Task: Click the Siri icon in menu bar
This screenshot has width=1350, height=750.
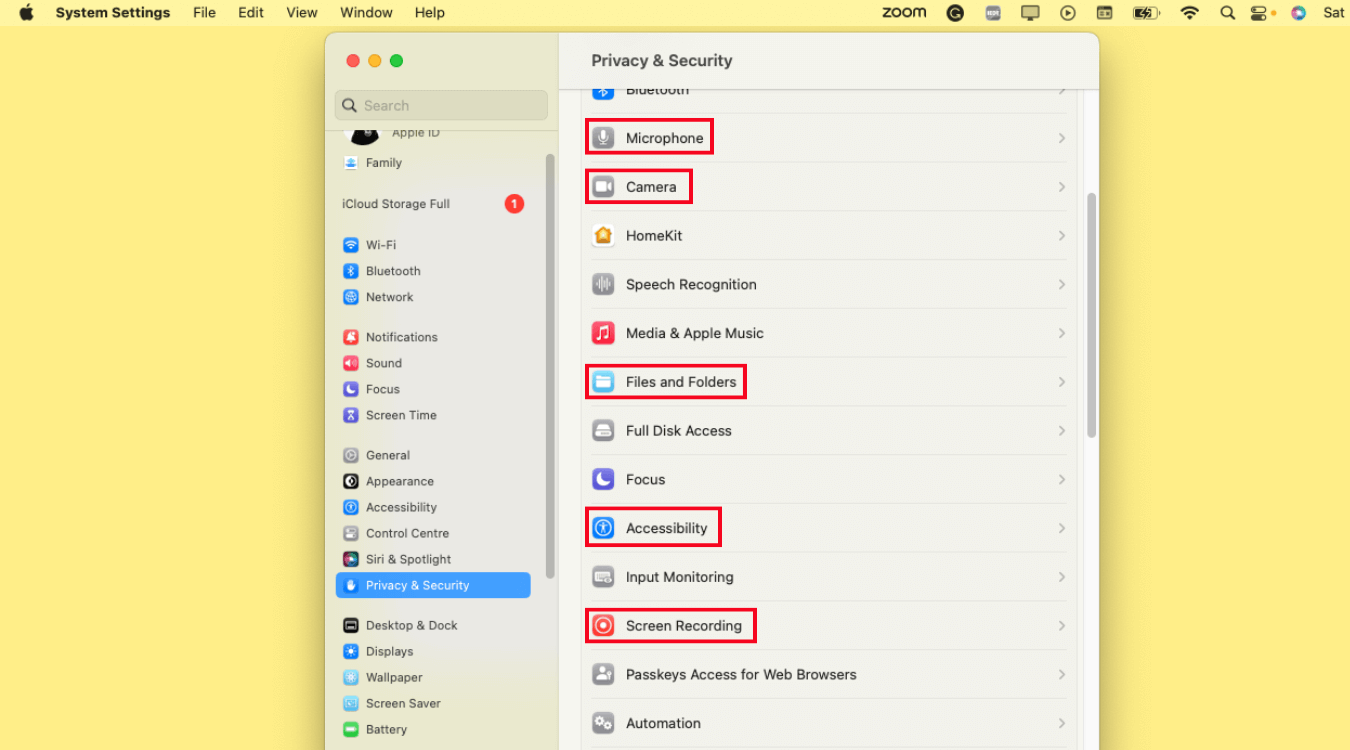Action: [1298, 13]
